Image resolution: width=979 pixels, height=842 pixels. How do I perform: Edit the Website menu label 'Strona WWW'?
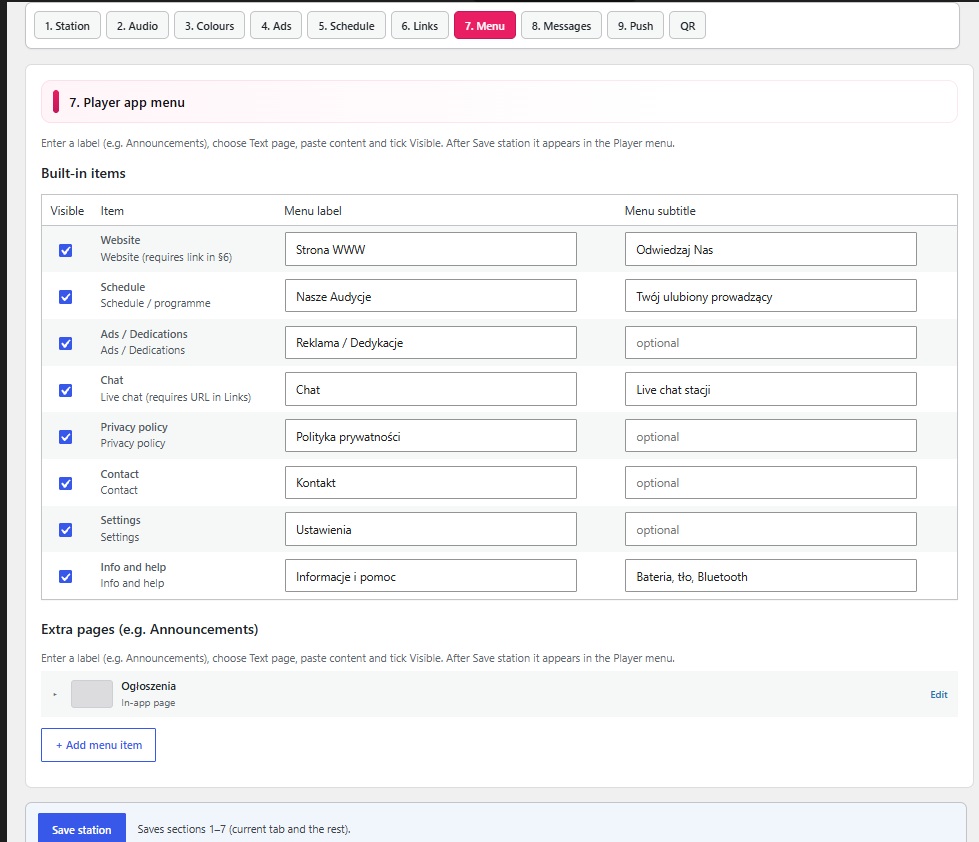pyautogui.click(x=431, y=249)
